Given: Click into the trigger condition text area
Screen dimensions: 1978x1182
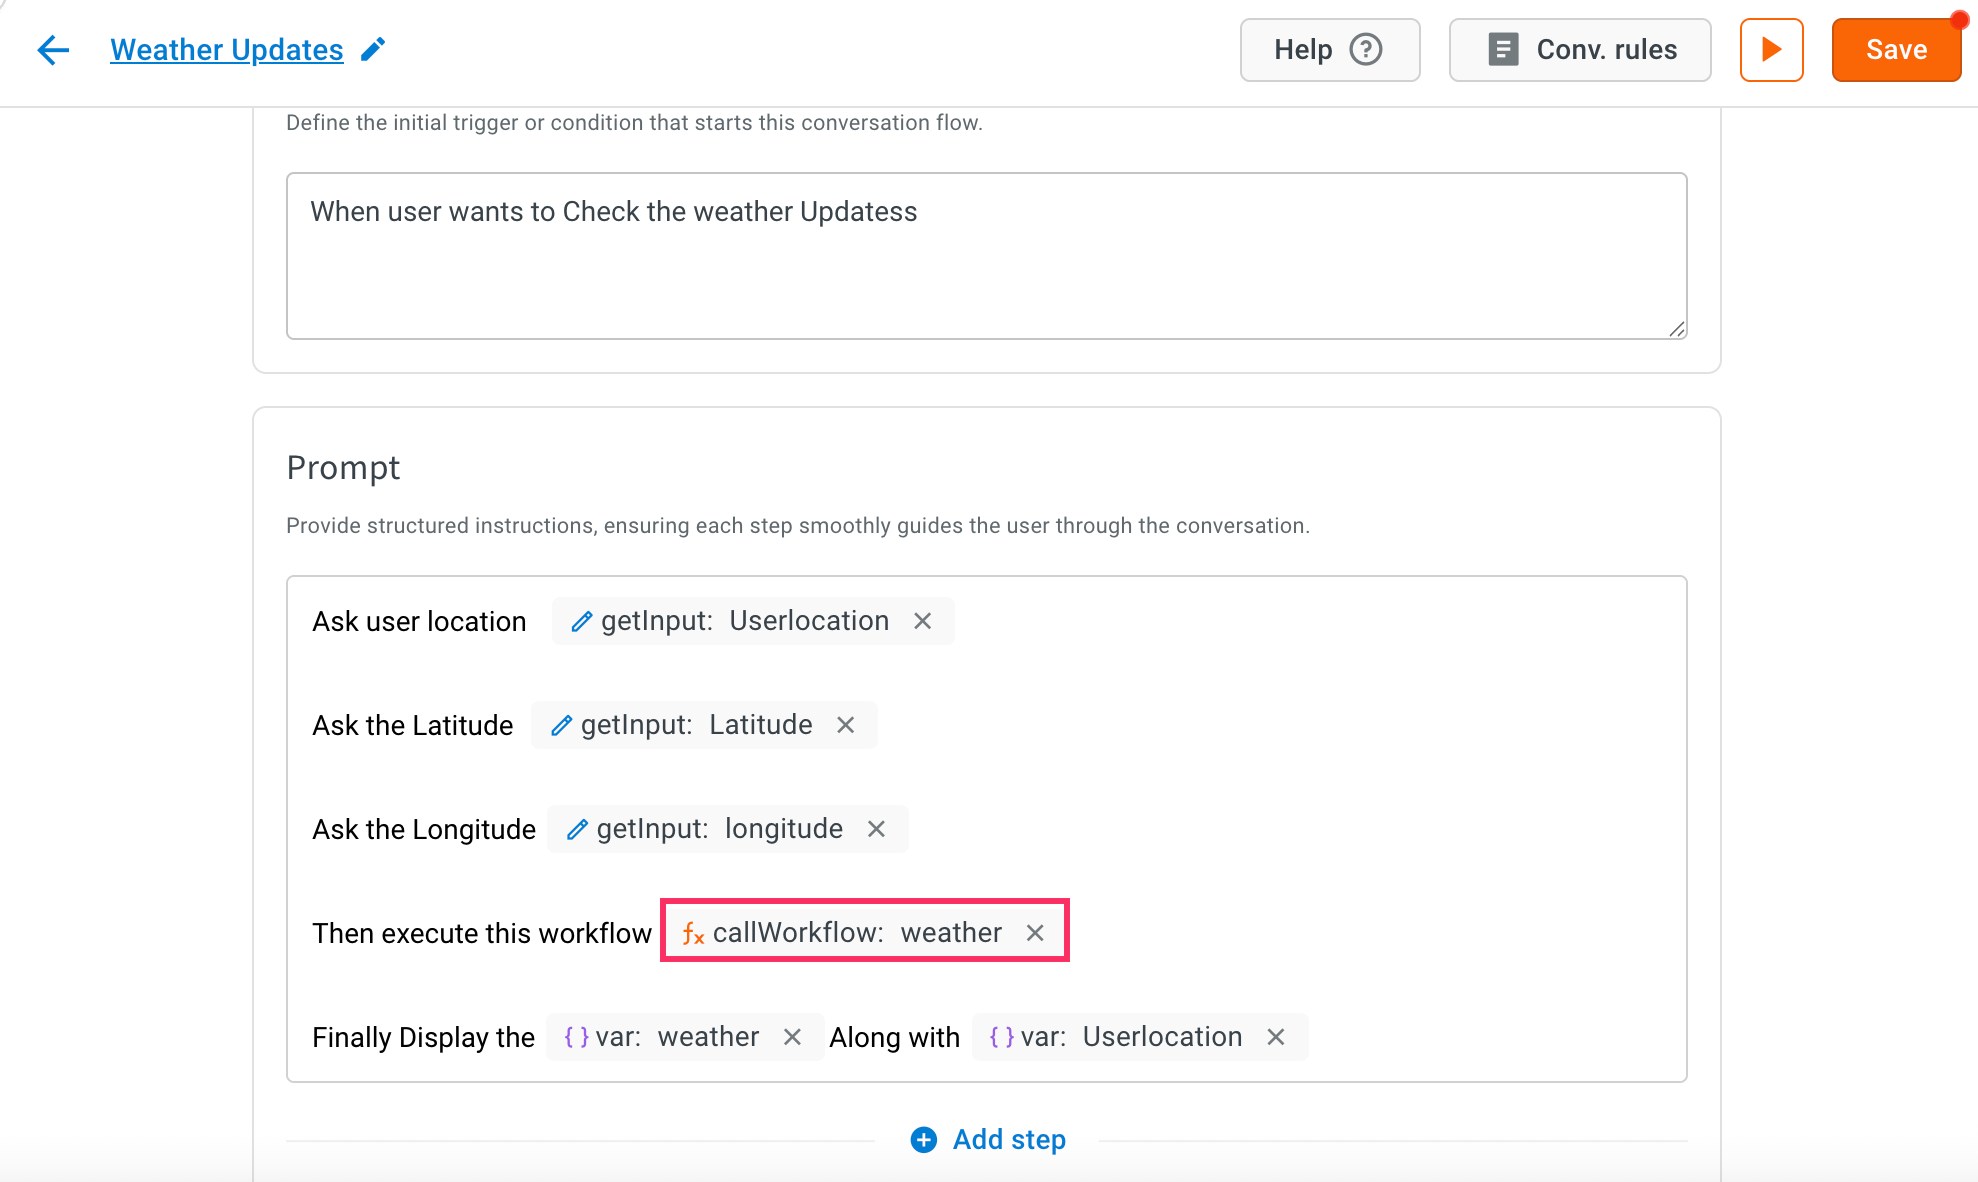Looking at the screenshot, I should click(x=986, y=256).
